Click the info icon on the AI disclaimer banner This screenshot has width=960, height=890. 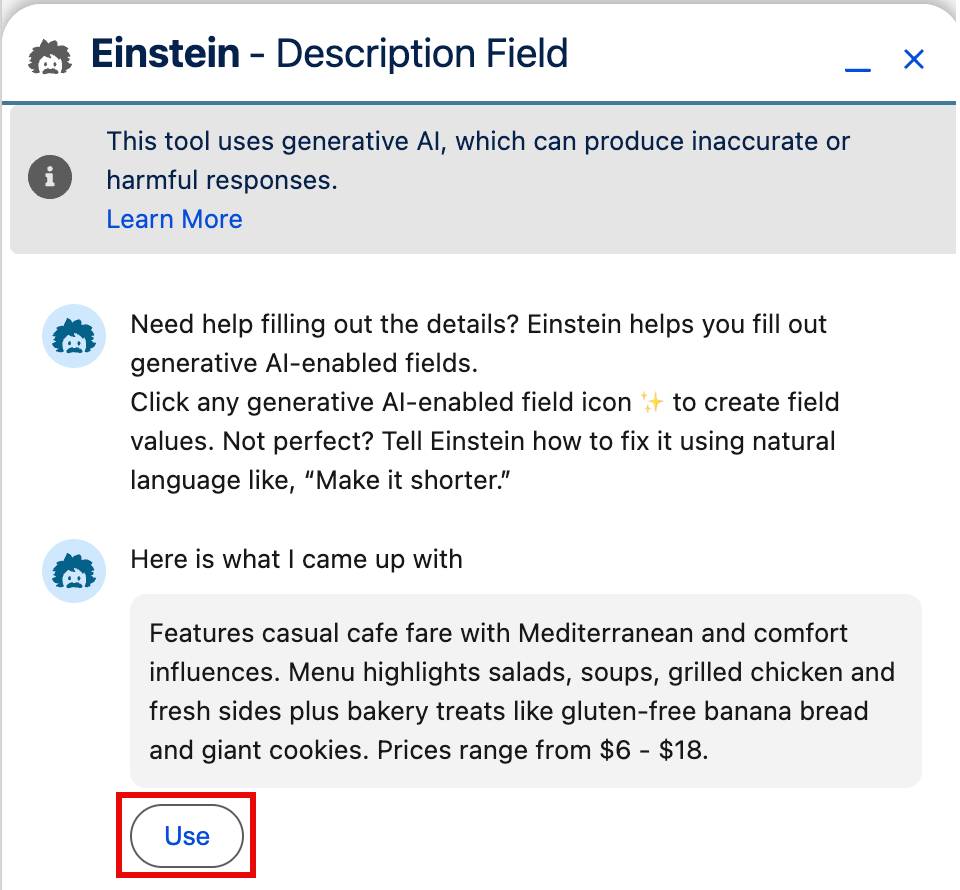pyautogui.click(x=50, y=177)
